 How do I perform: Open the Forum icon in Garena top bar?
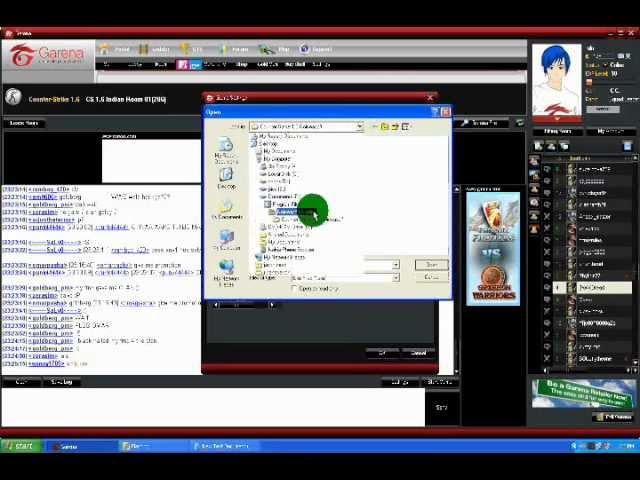point(223,49)
